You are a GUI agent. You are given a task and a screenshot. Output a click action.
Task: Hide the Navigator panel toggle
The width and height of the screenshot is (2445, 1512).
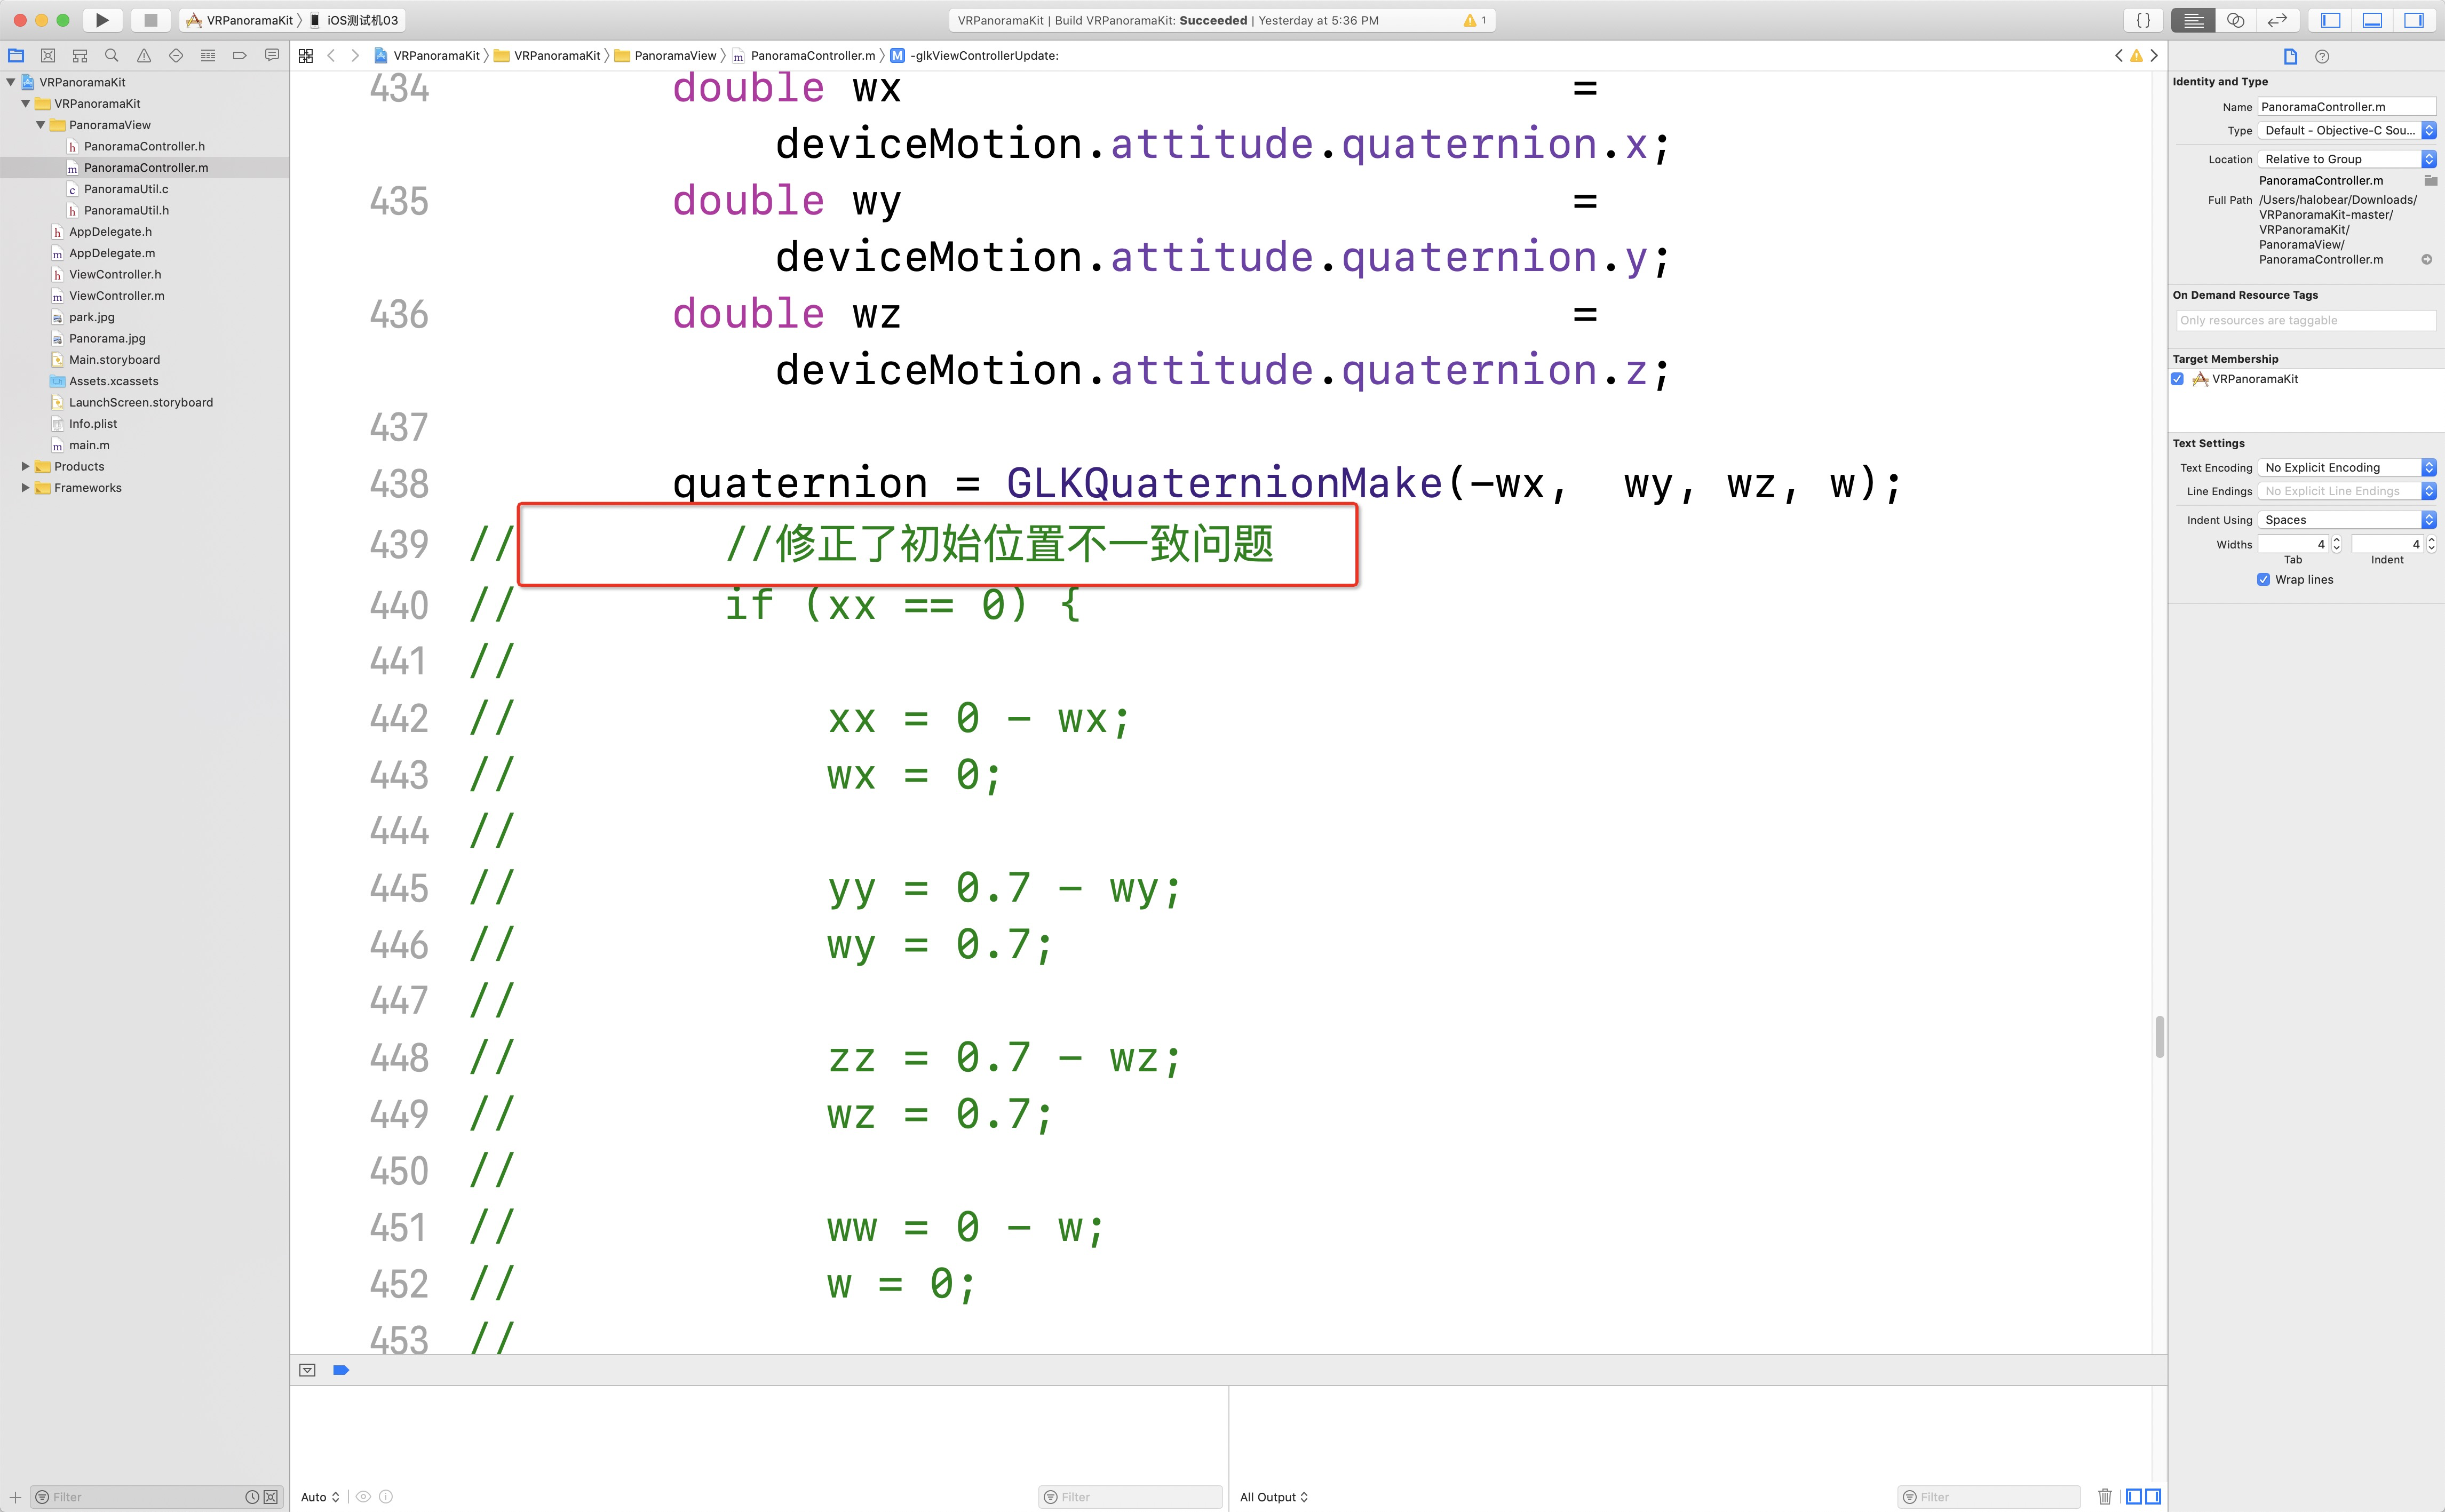2330,20
